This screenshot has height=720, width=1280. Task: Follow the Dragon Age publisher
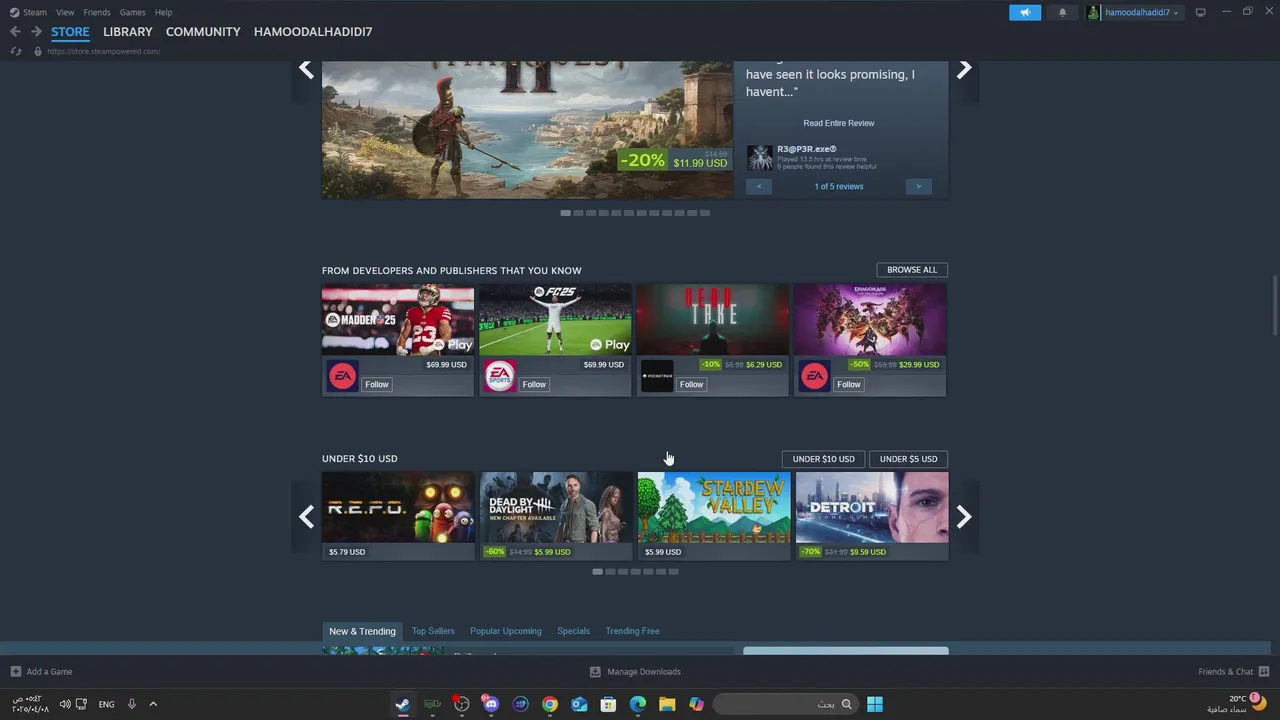coord(849,384)
